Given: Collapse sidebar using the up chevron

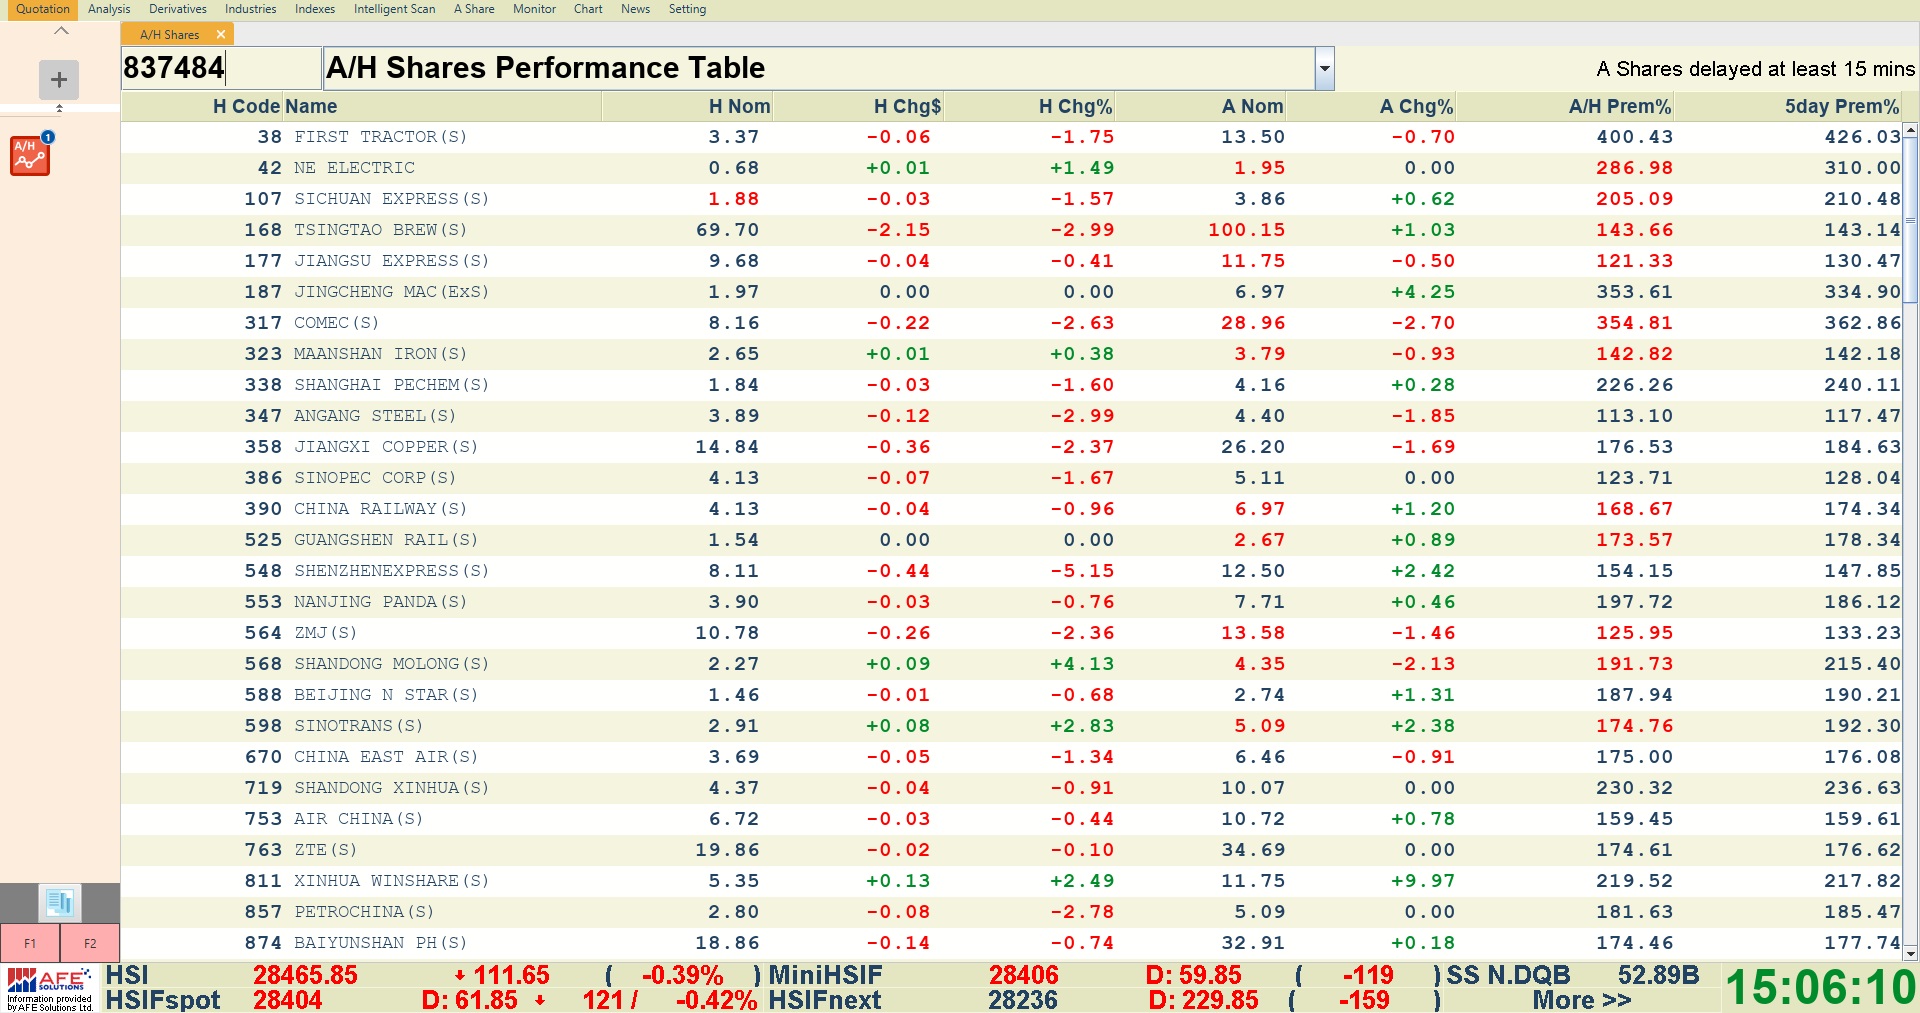Looking at the screenshot, I should click(61, 31).
